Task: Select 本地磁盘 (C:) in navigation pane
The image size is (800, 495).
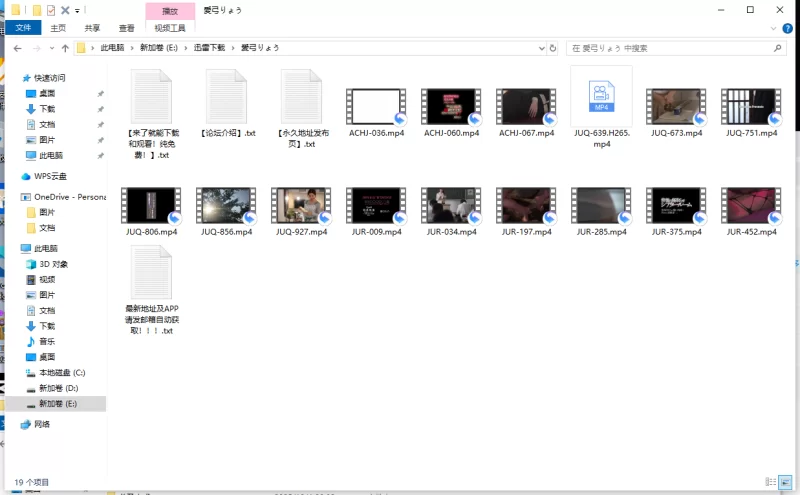Action: point(61,372)
